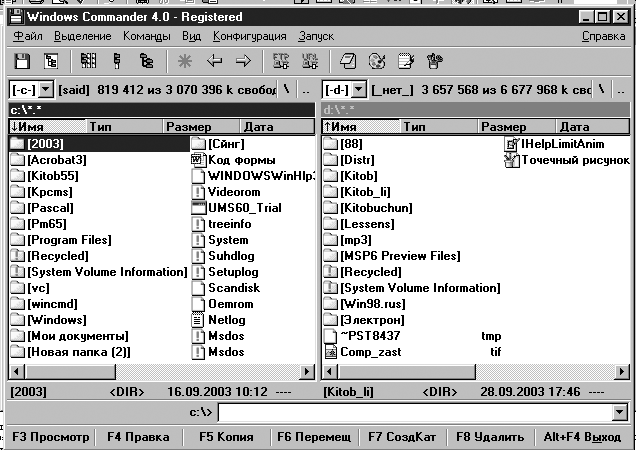The height and width of the screenshot is (450, 636).
Task: Open the [-c-] drive dropdown
Action: (x=47, y=89)
